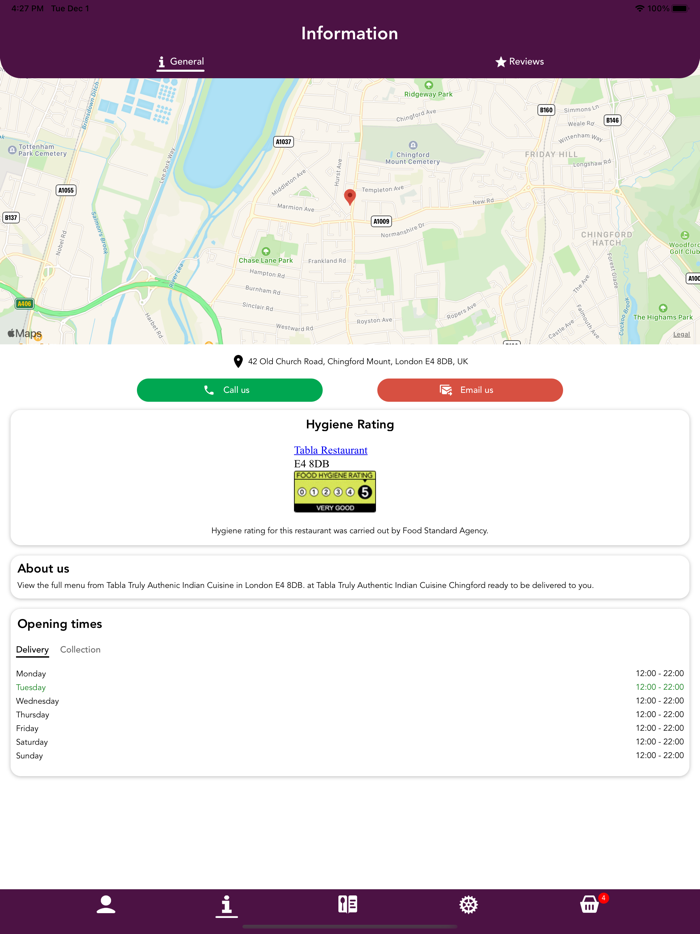The height and width of the screenshot is (934, 700).
Task: Select the Collection opening times tab
Action: tap(80, 650)
